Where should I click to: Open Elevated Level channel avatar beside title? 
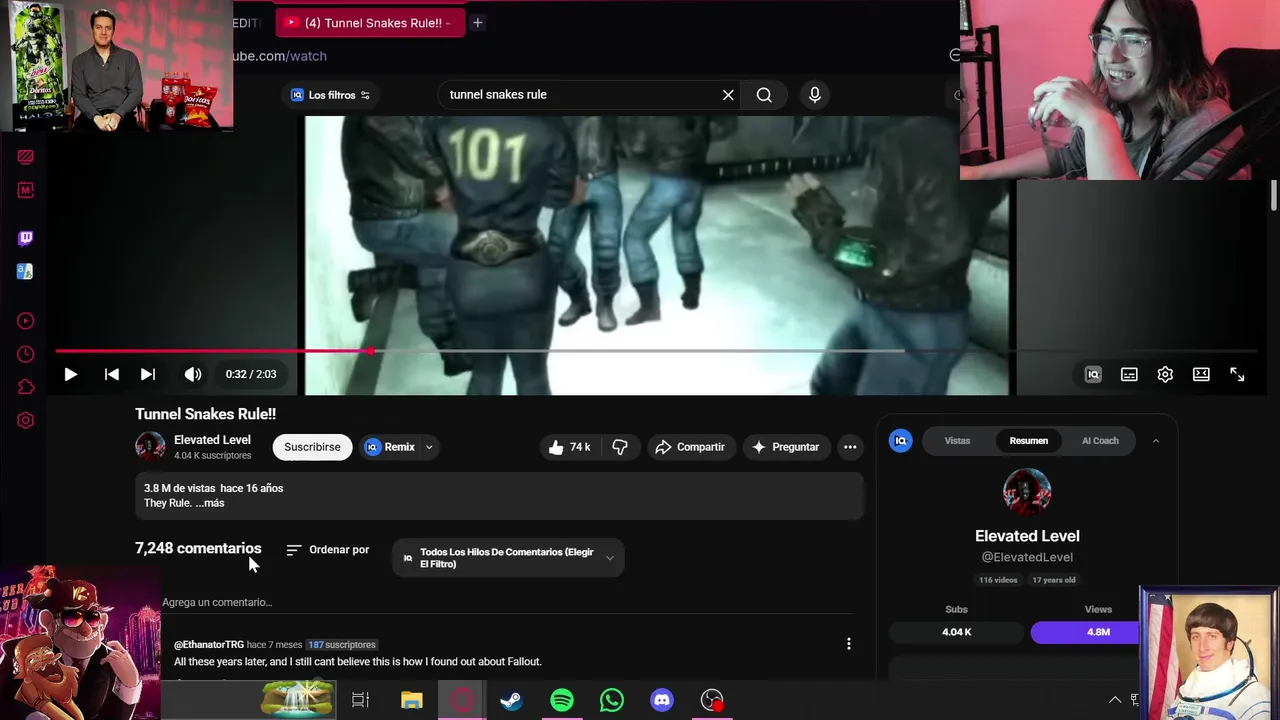(150, 447)
